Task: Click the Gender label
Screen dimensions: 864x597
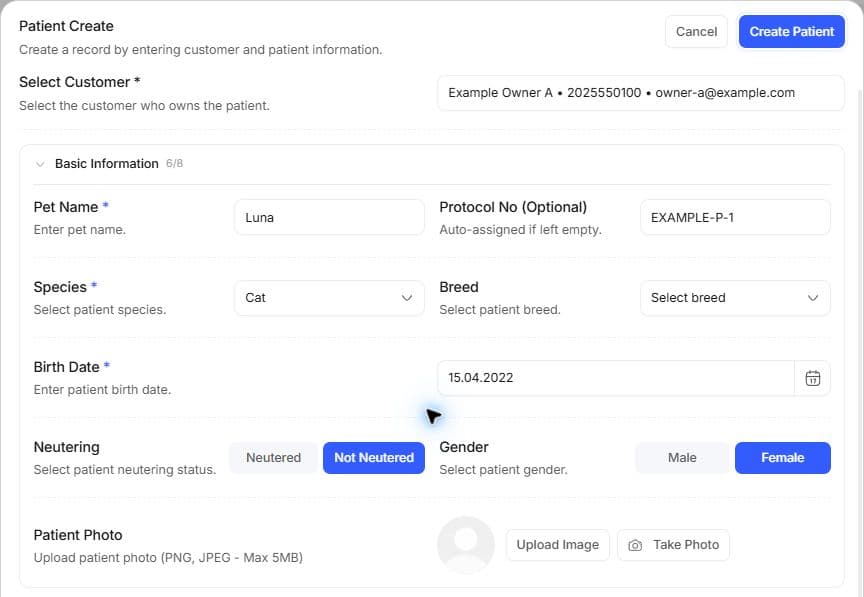Action: click(464, 447)
